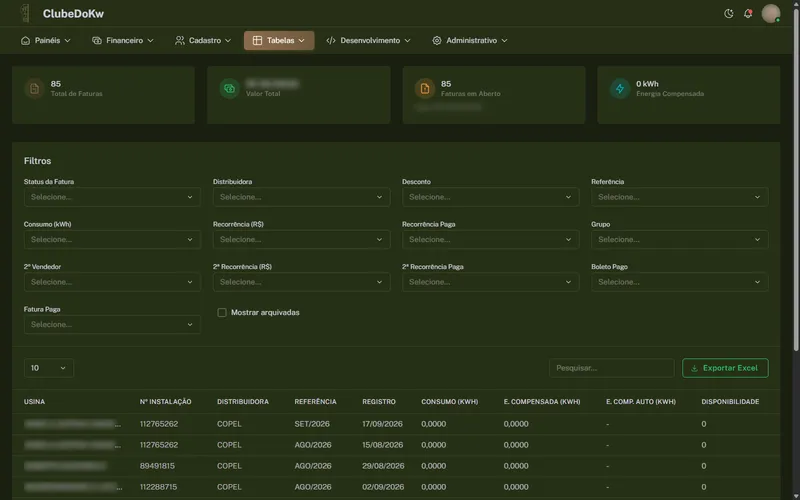The width and height of the screenshot is (800, 500).
Task: Click the ClubeDoKw logo icon
Action: [24, 14]
